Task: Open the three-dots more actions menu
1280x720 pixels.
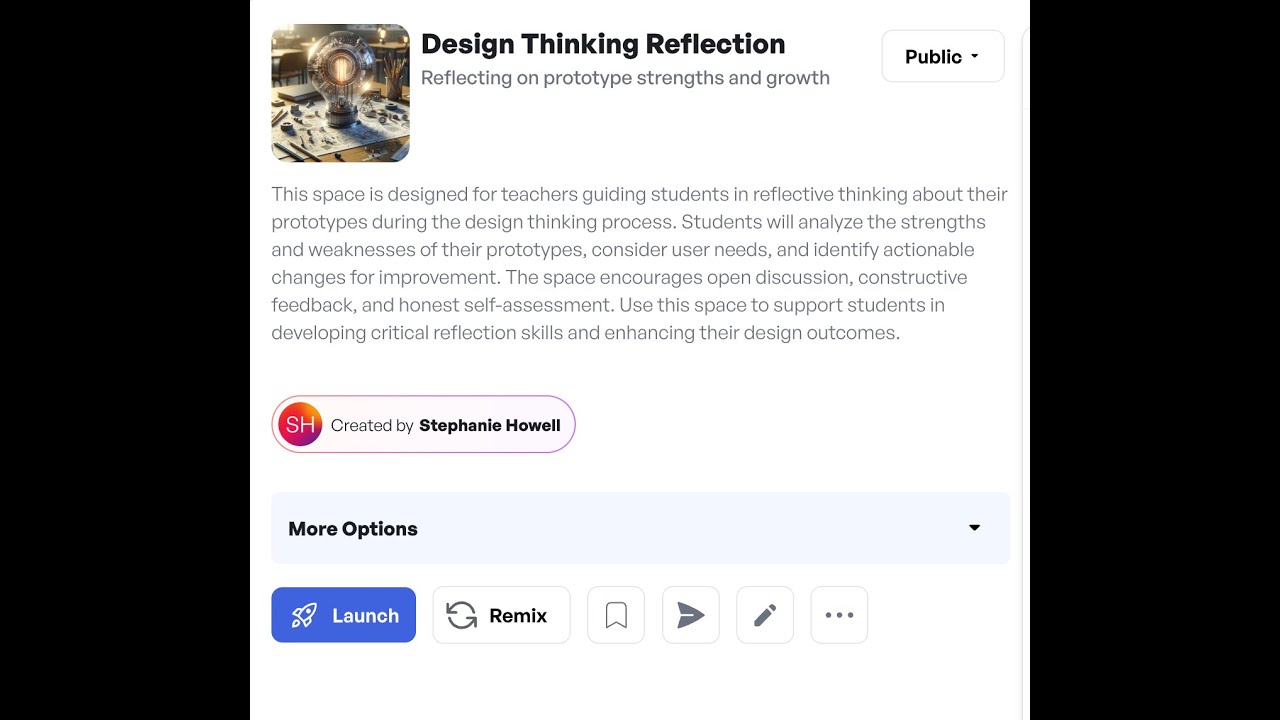Action: [x=839, y=615]
